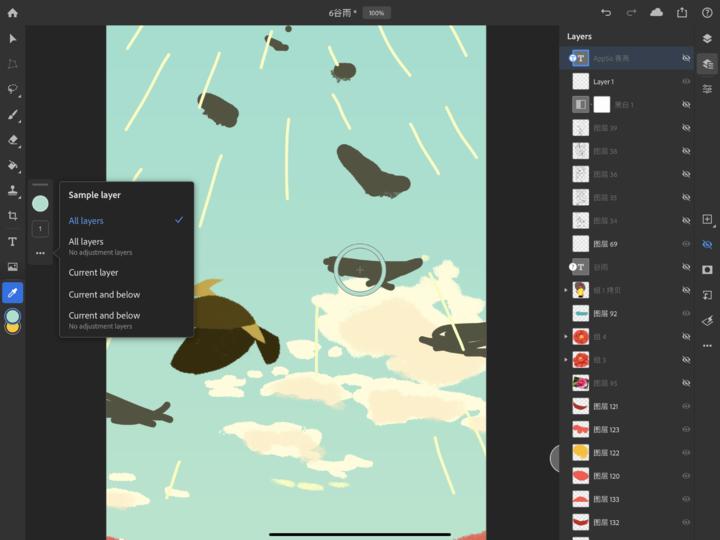The height and width of the screenshot is (540, 720).
Task: Toggle visibility of Layer 1
Action: (686, 82)
